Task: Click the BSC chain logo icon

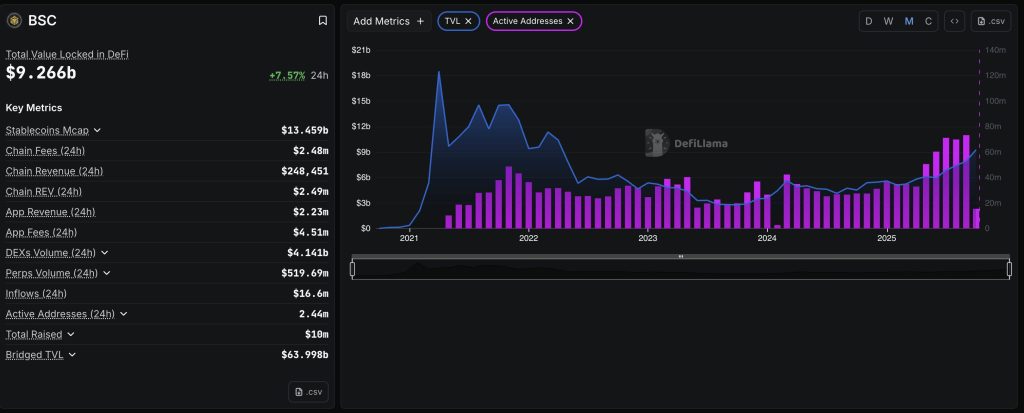Action: [14, 20]
